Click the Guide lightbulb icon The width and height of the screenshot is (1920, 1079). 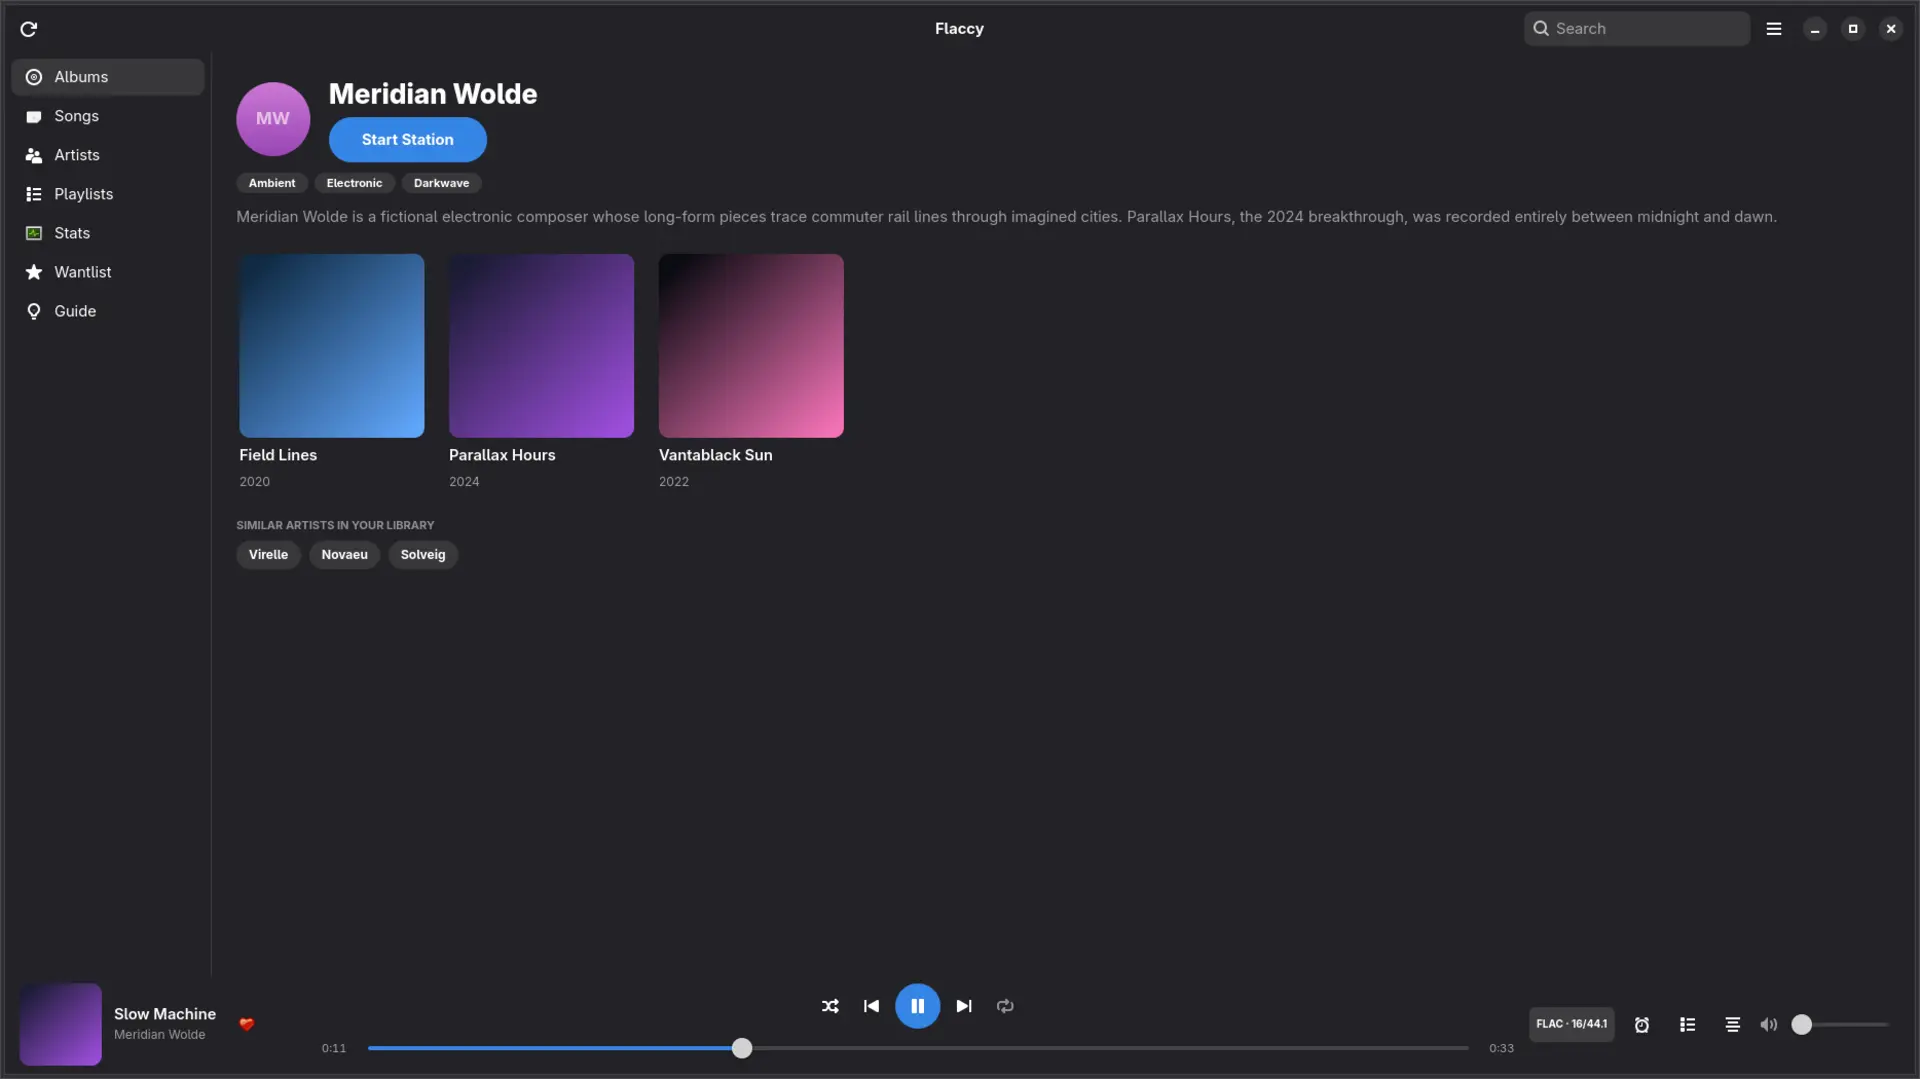(34, 311)
